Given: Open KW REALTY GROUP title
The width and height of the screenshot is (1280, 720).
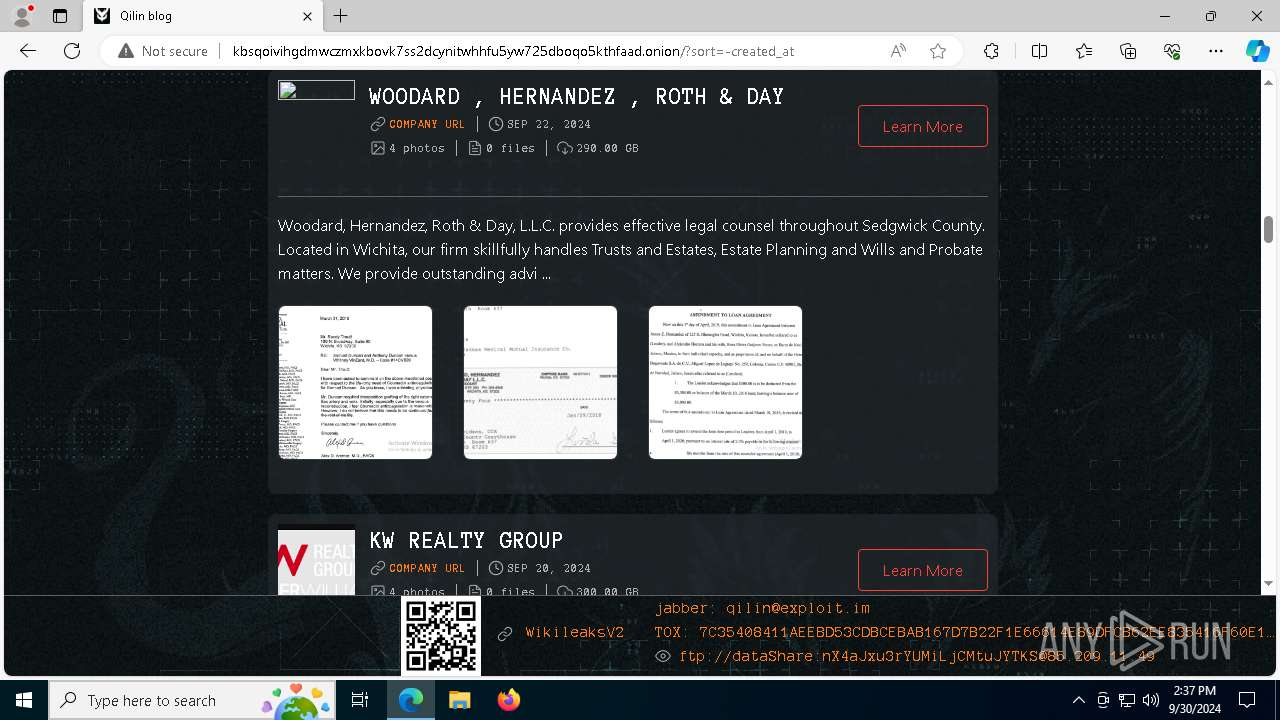Looking at the screenshot, I should (466, 540).
